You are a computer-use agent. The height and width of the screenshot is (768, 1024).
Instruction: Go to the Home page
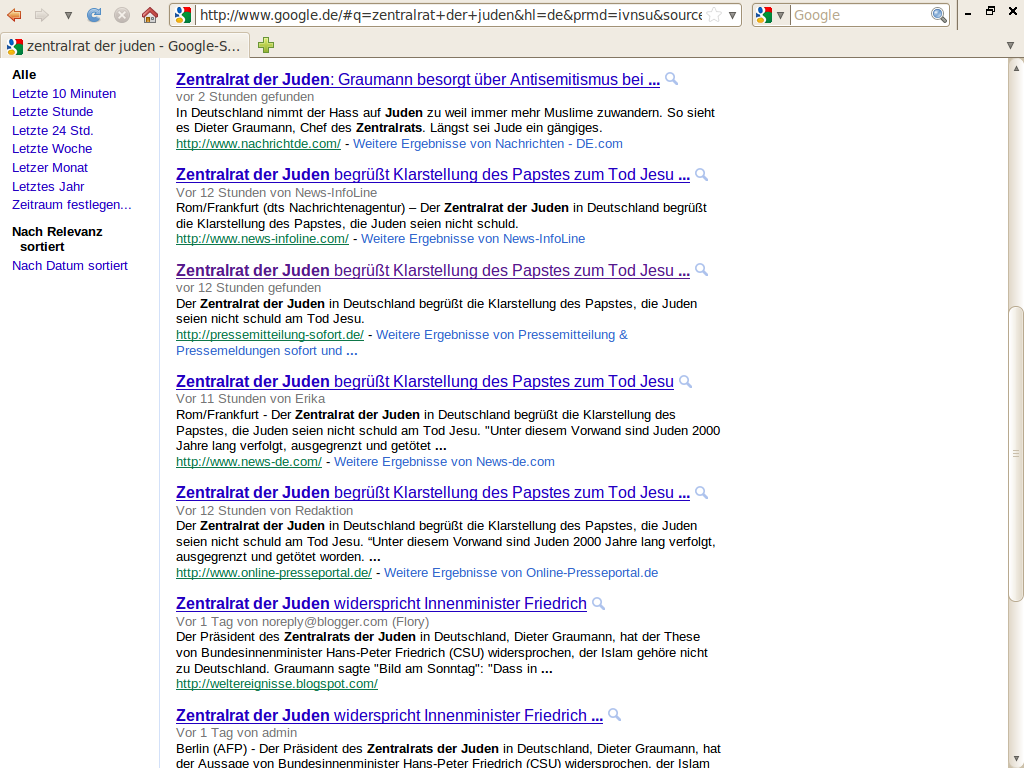click(x=150, y=14)
